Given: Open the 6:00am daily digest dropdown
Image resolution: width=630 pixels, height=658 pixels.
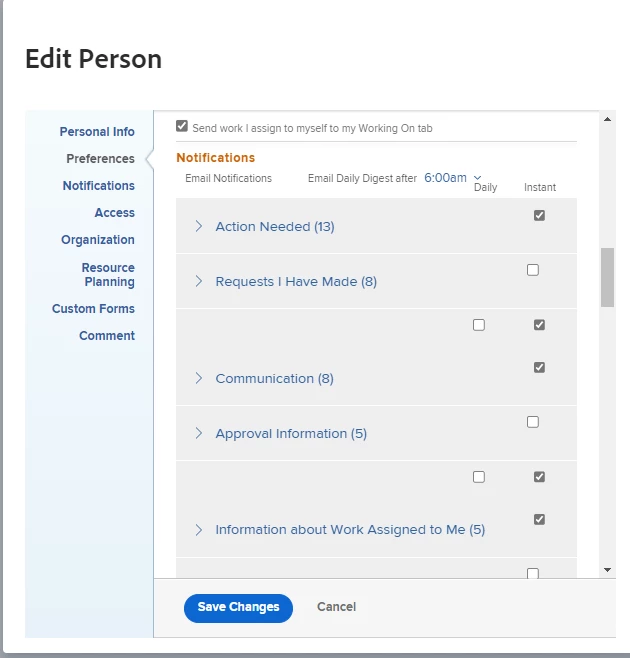Looking at the screenshot, I should [x=452, y=178].
